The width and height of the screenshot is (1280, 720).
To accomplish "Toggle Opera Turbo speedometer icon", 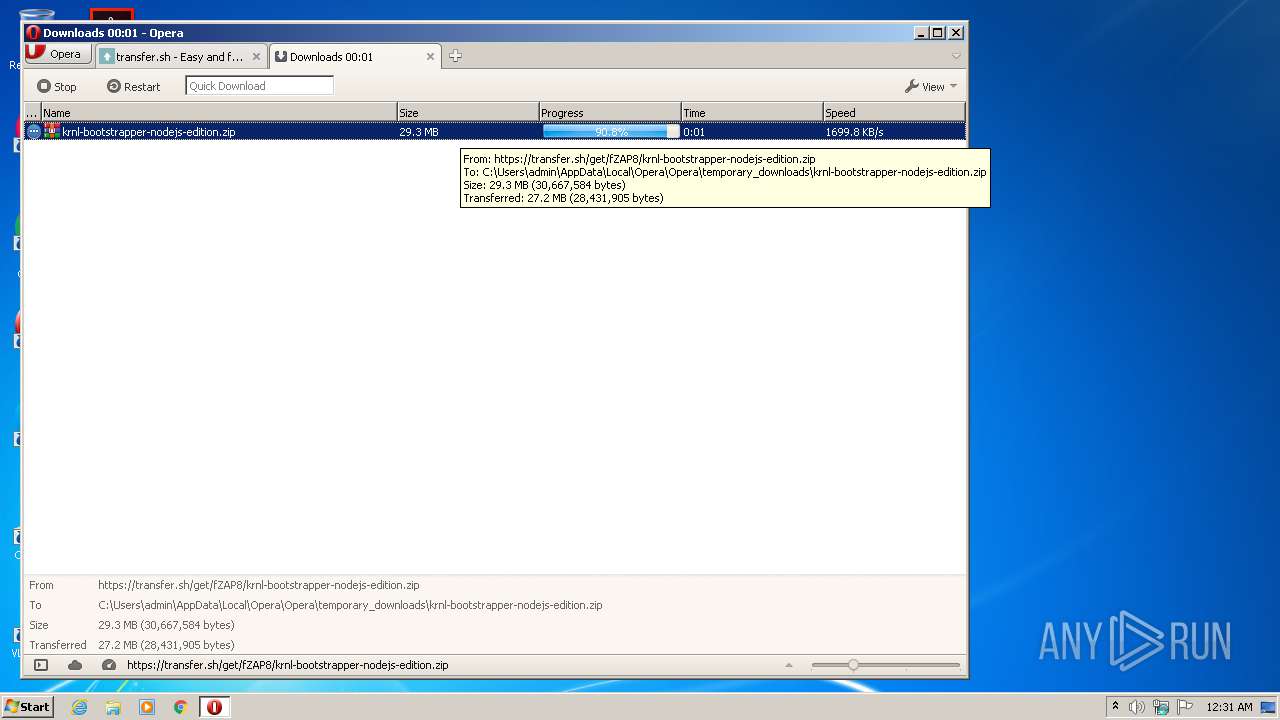I will pos(109,665).
